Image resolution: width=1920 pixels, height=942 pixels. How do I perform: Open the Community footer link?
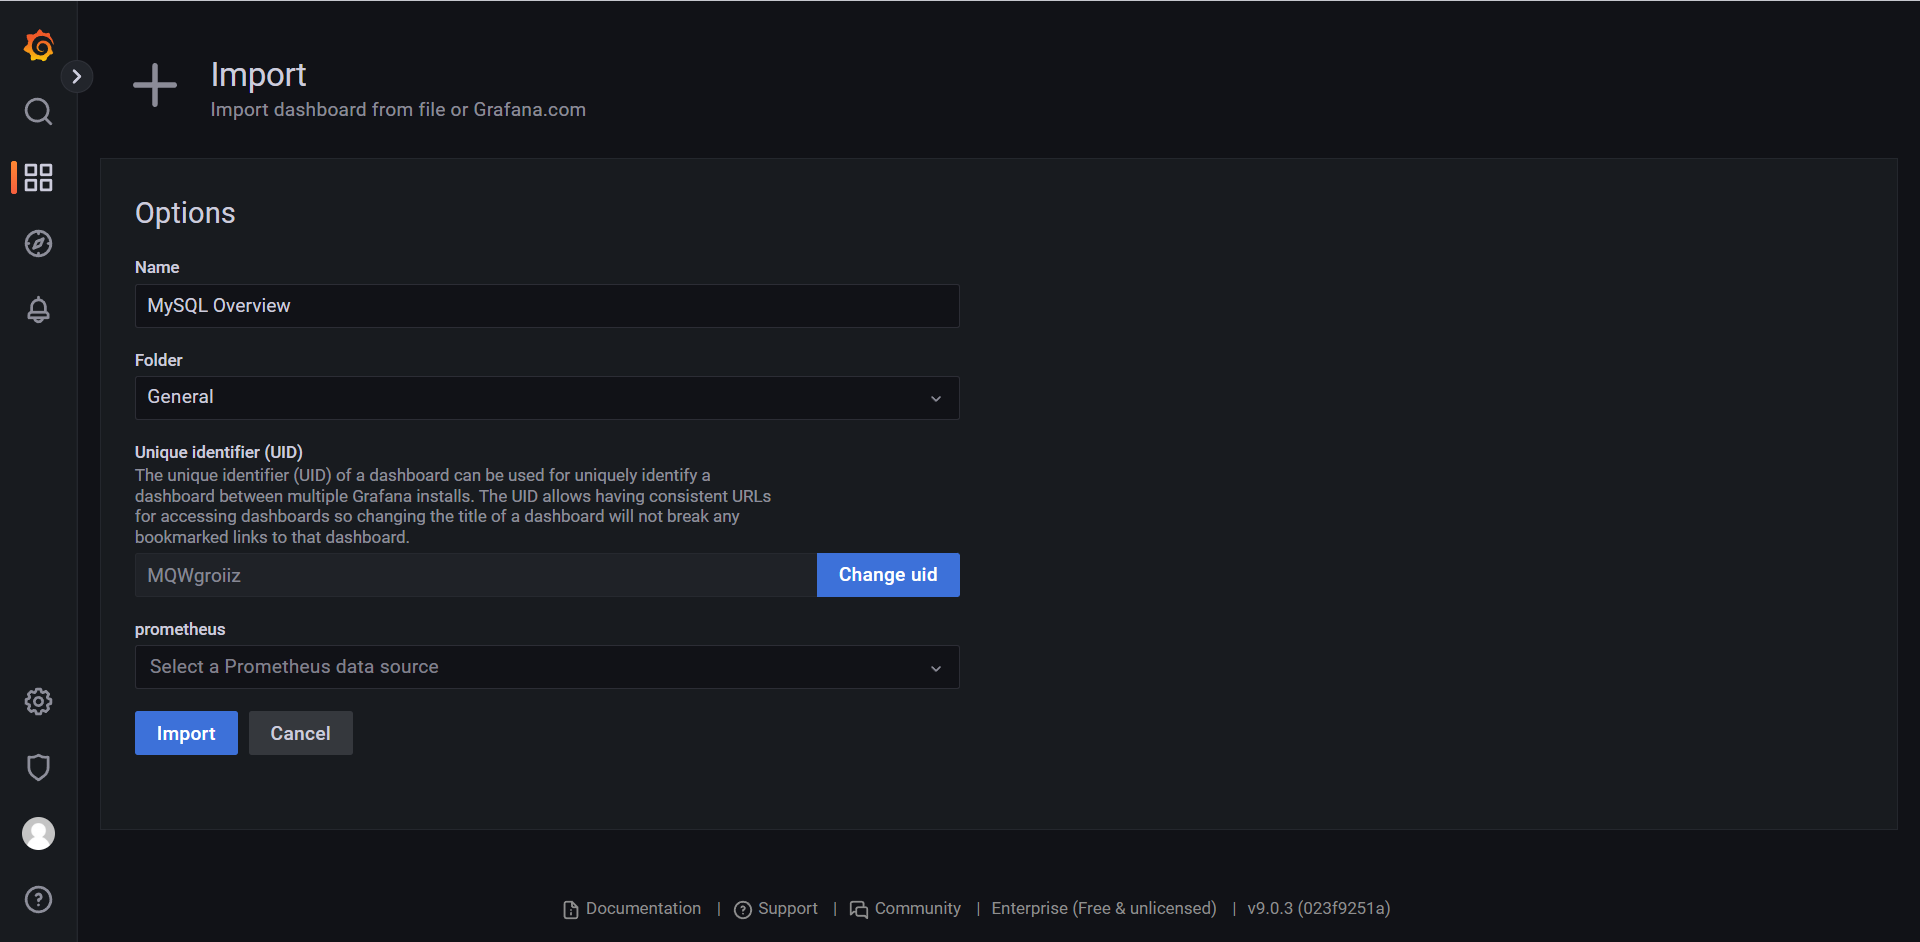(x=905, y=908)
